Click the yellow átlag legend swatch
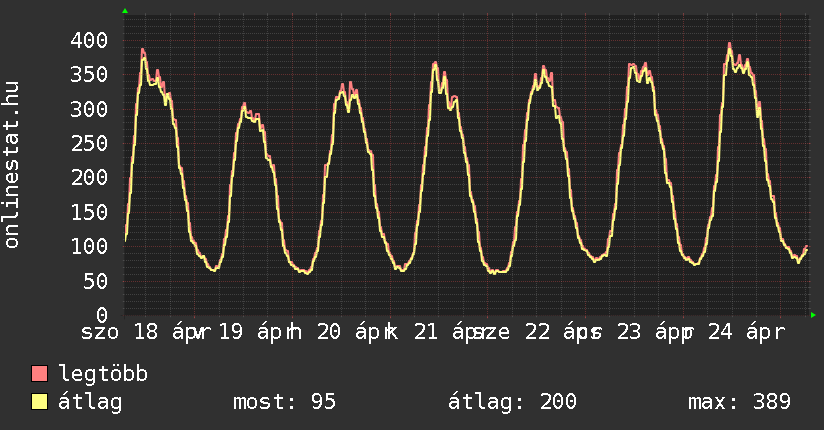The width and height of the screenshot is (824, 430). [x=40, y=402]
